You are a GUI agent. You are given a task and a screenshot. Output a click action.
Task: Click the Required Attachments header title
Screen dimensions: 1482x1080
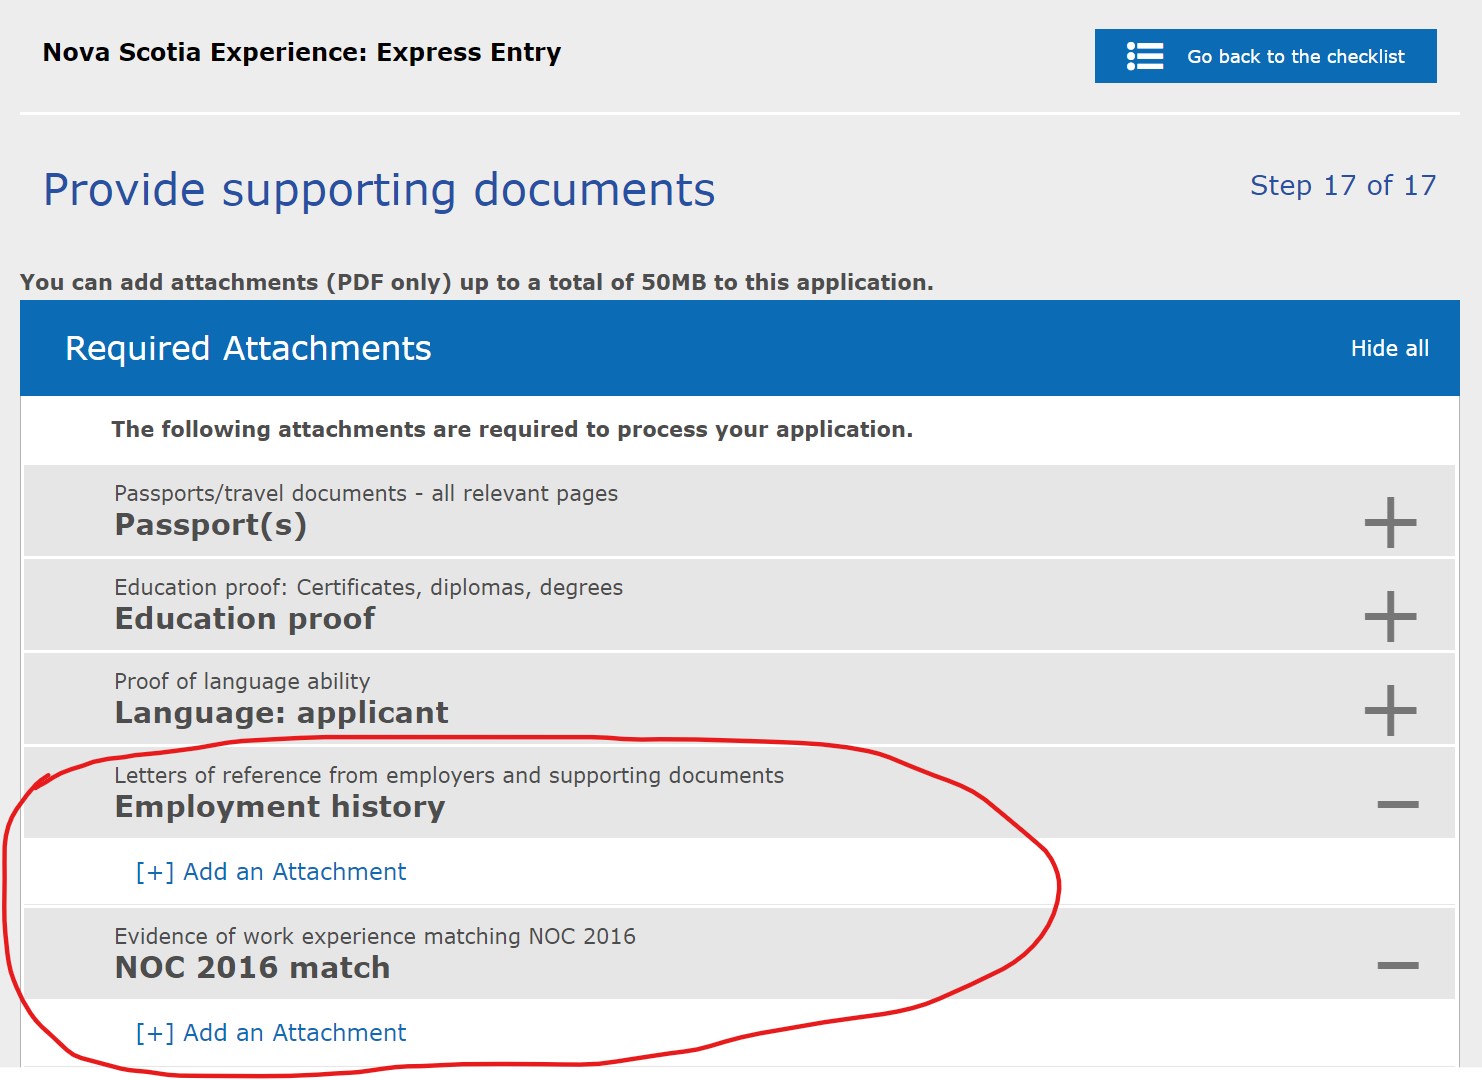point(248,348)
